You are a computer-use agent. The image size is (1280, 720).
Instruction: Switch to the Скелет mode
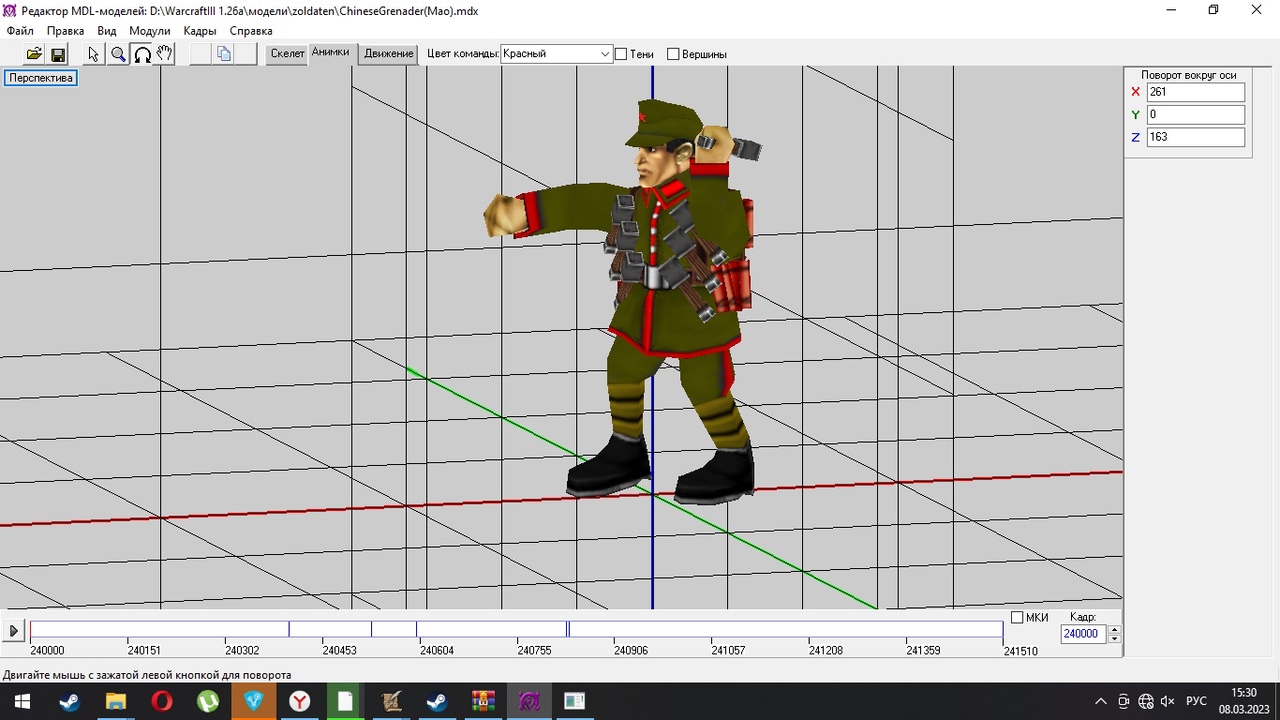pyautogui.click(x=287, y=54)
